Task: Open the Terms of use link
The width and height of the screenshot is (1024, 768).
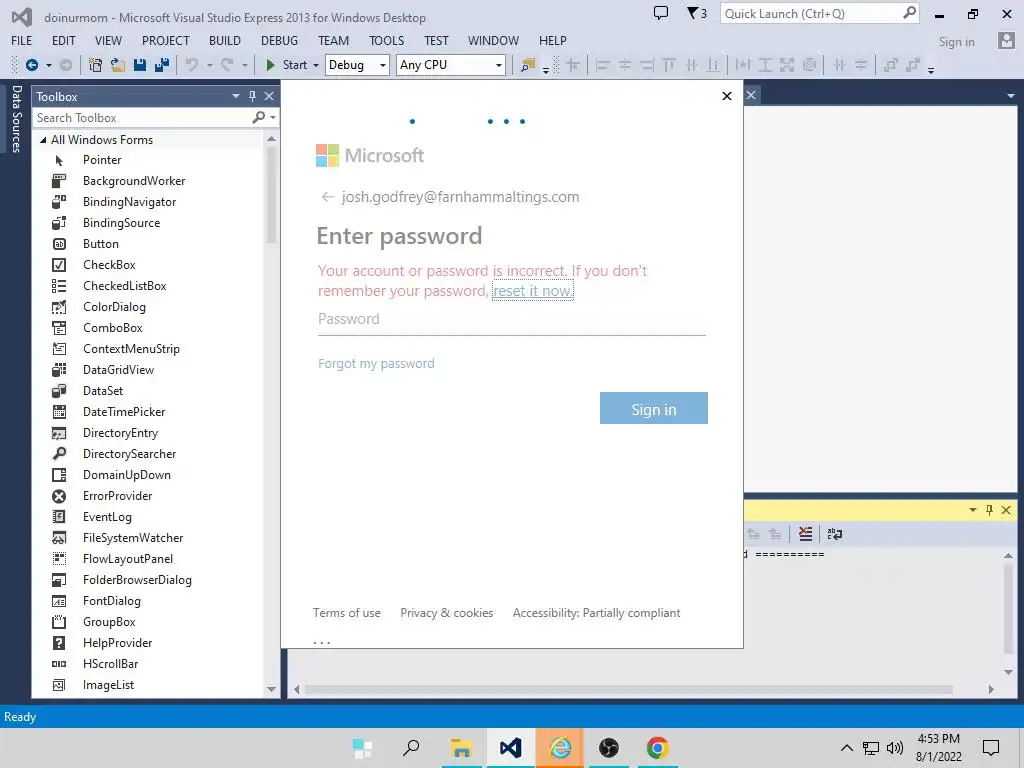Action: pos(346,613)
